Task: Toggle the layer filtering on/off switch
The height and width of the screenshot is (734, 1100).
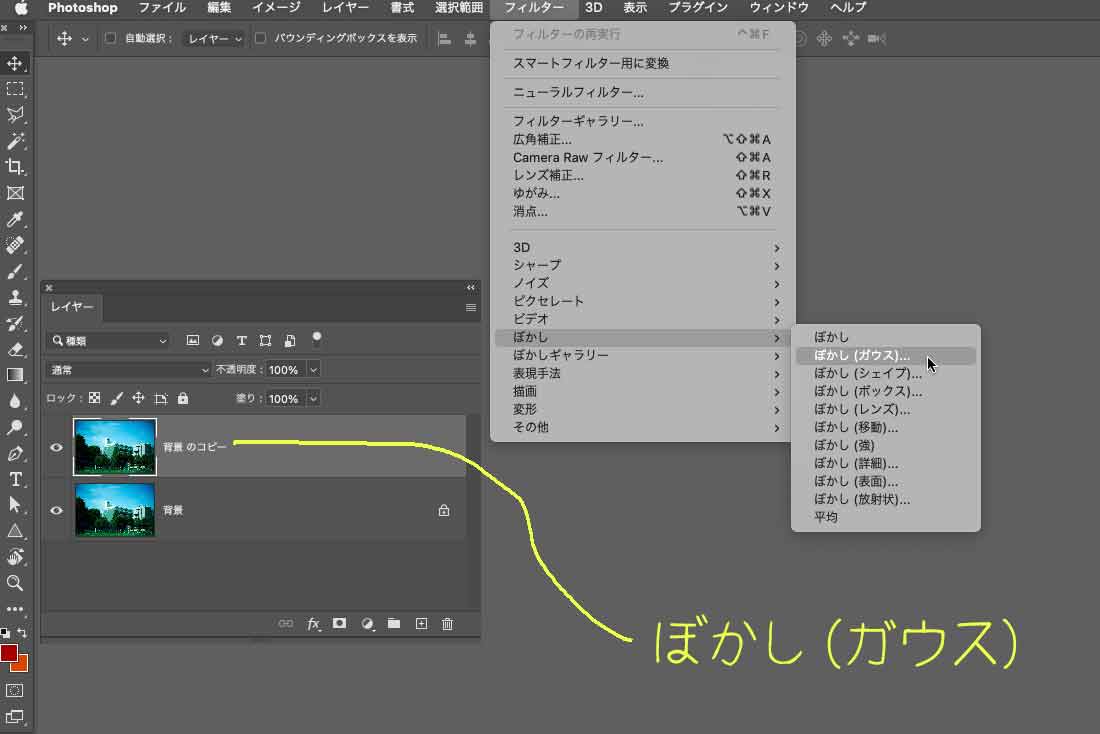Action: click(x=316, y=340)
